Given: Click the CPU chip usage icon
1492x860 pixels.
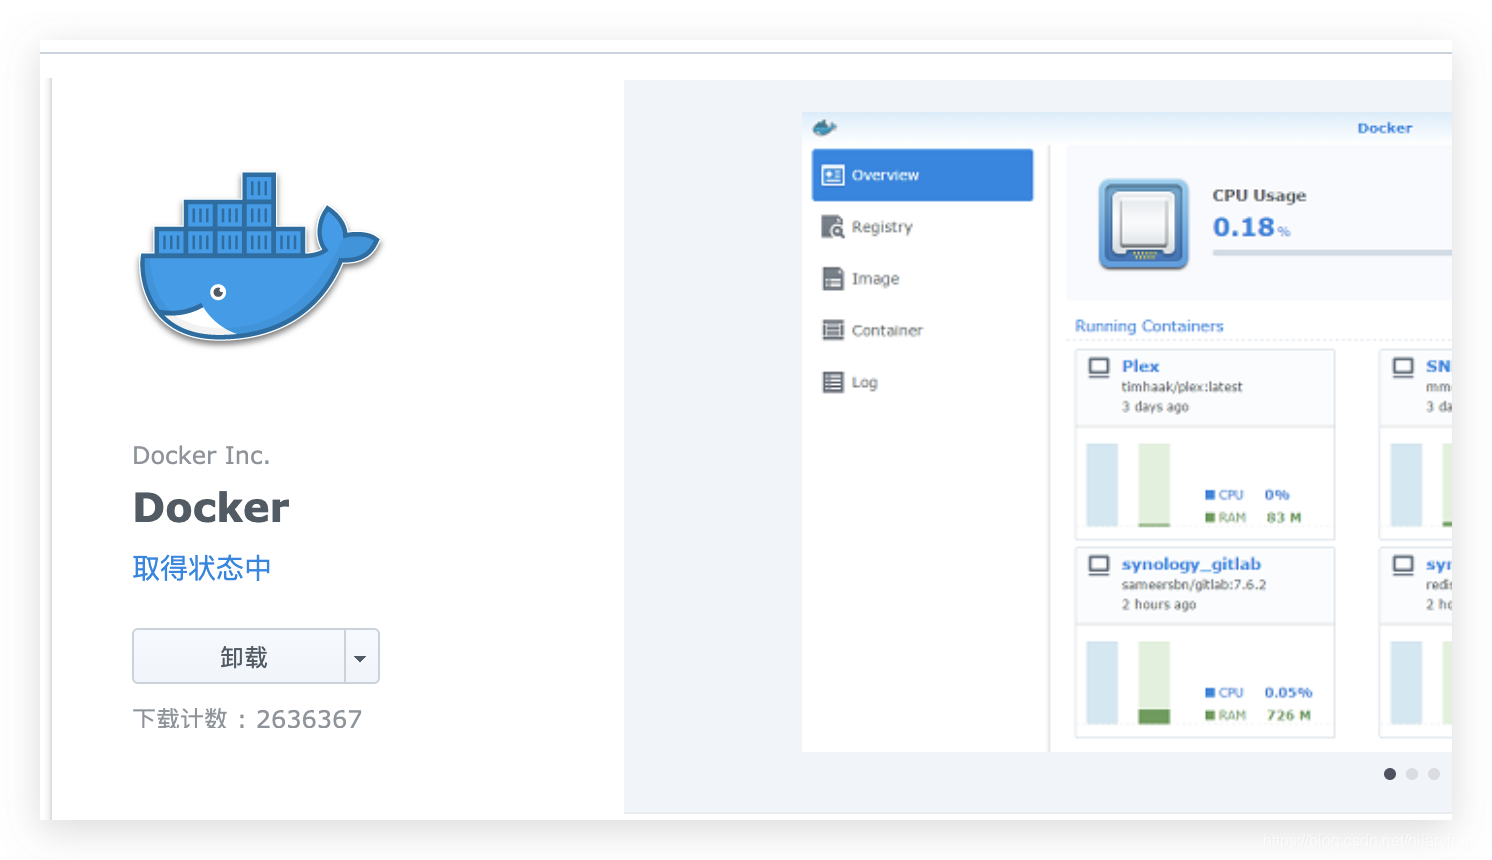Looking at the screenshot, I should click(x=1144, y=224).
